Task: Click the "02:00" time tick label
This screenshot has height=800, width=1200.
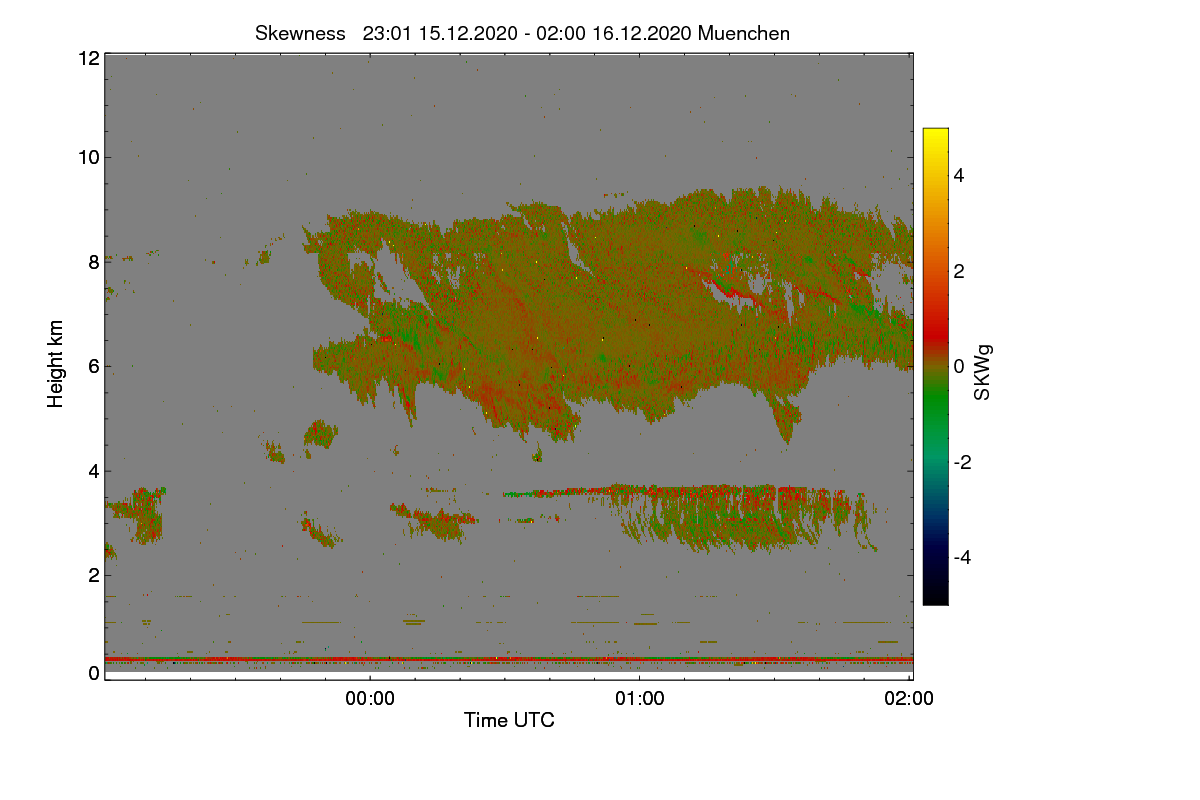Action: pos(910,699)
